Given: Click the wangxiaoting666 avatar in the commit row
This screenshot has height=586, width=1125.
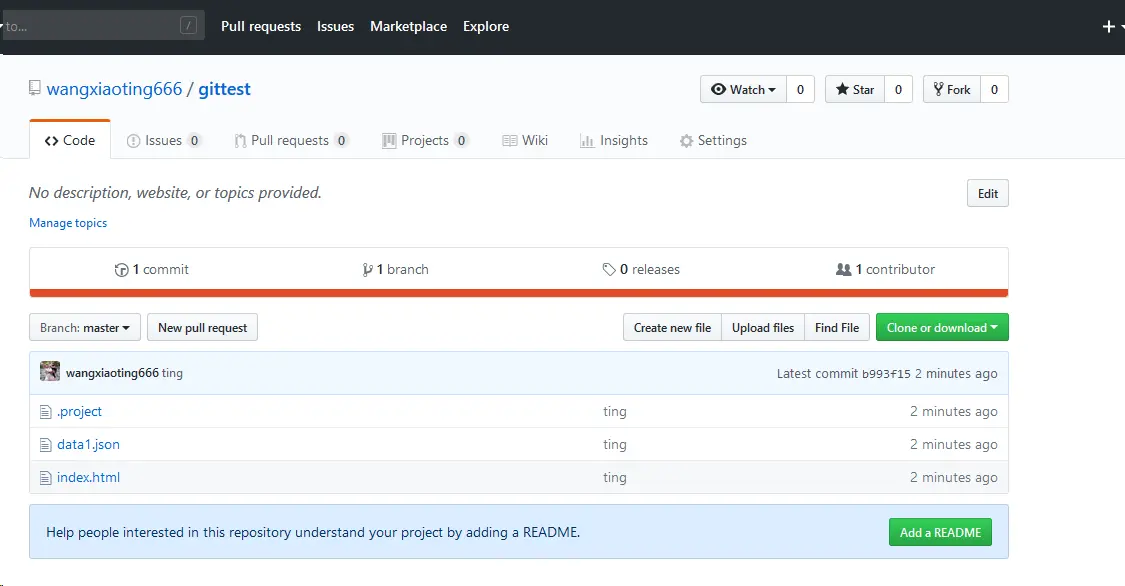Looking at the screenshot, I should coord(50,372).
